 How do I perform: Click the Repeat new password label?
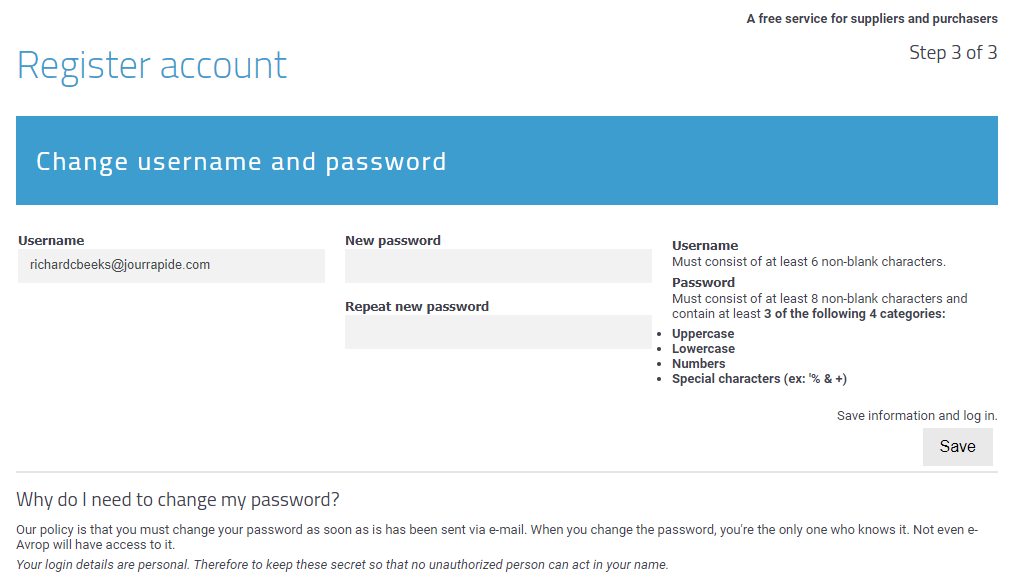[x=417, y=306]
